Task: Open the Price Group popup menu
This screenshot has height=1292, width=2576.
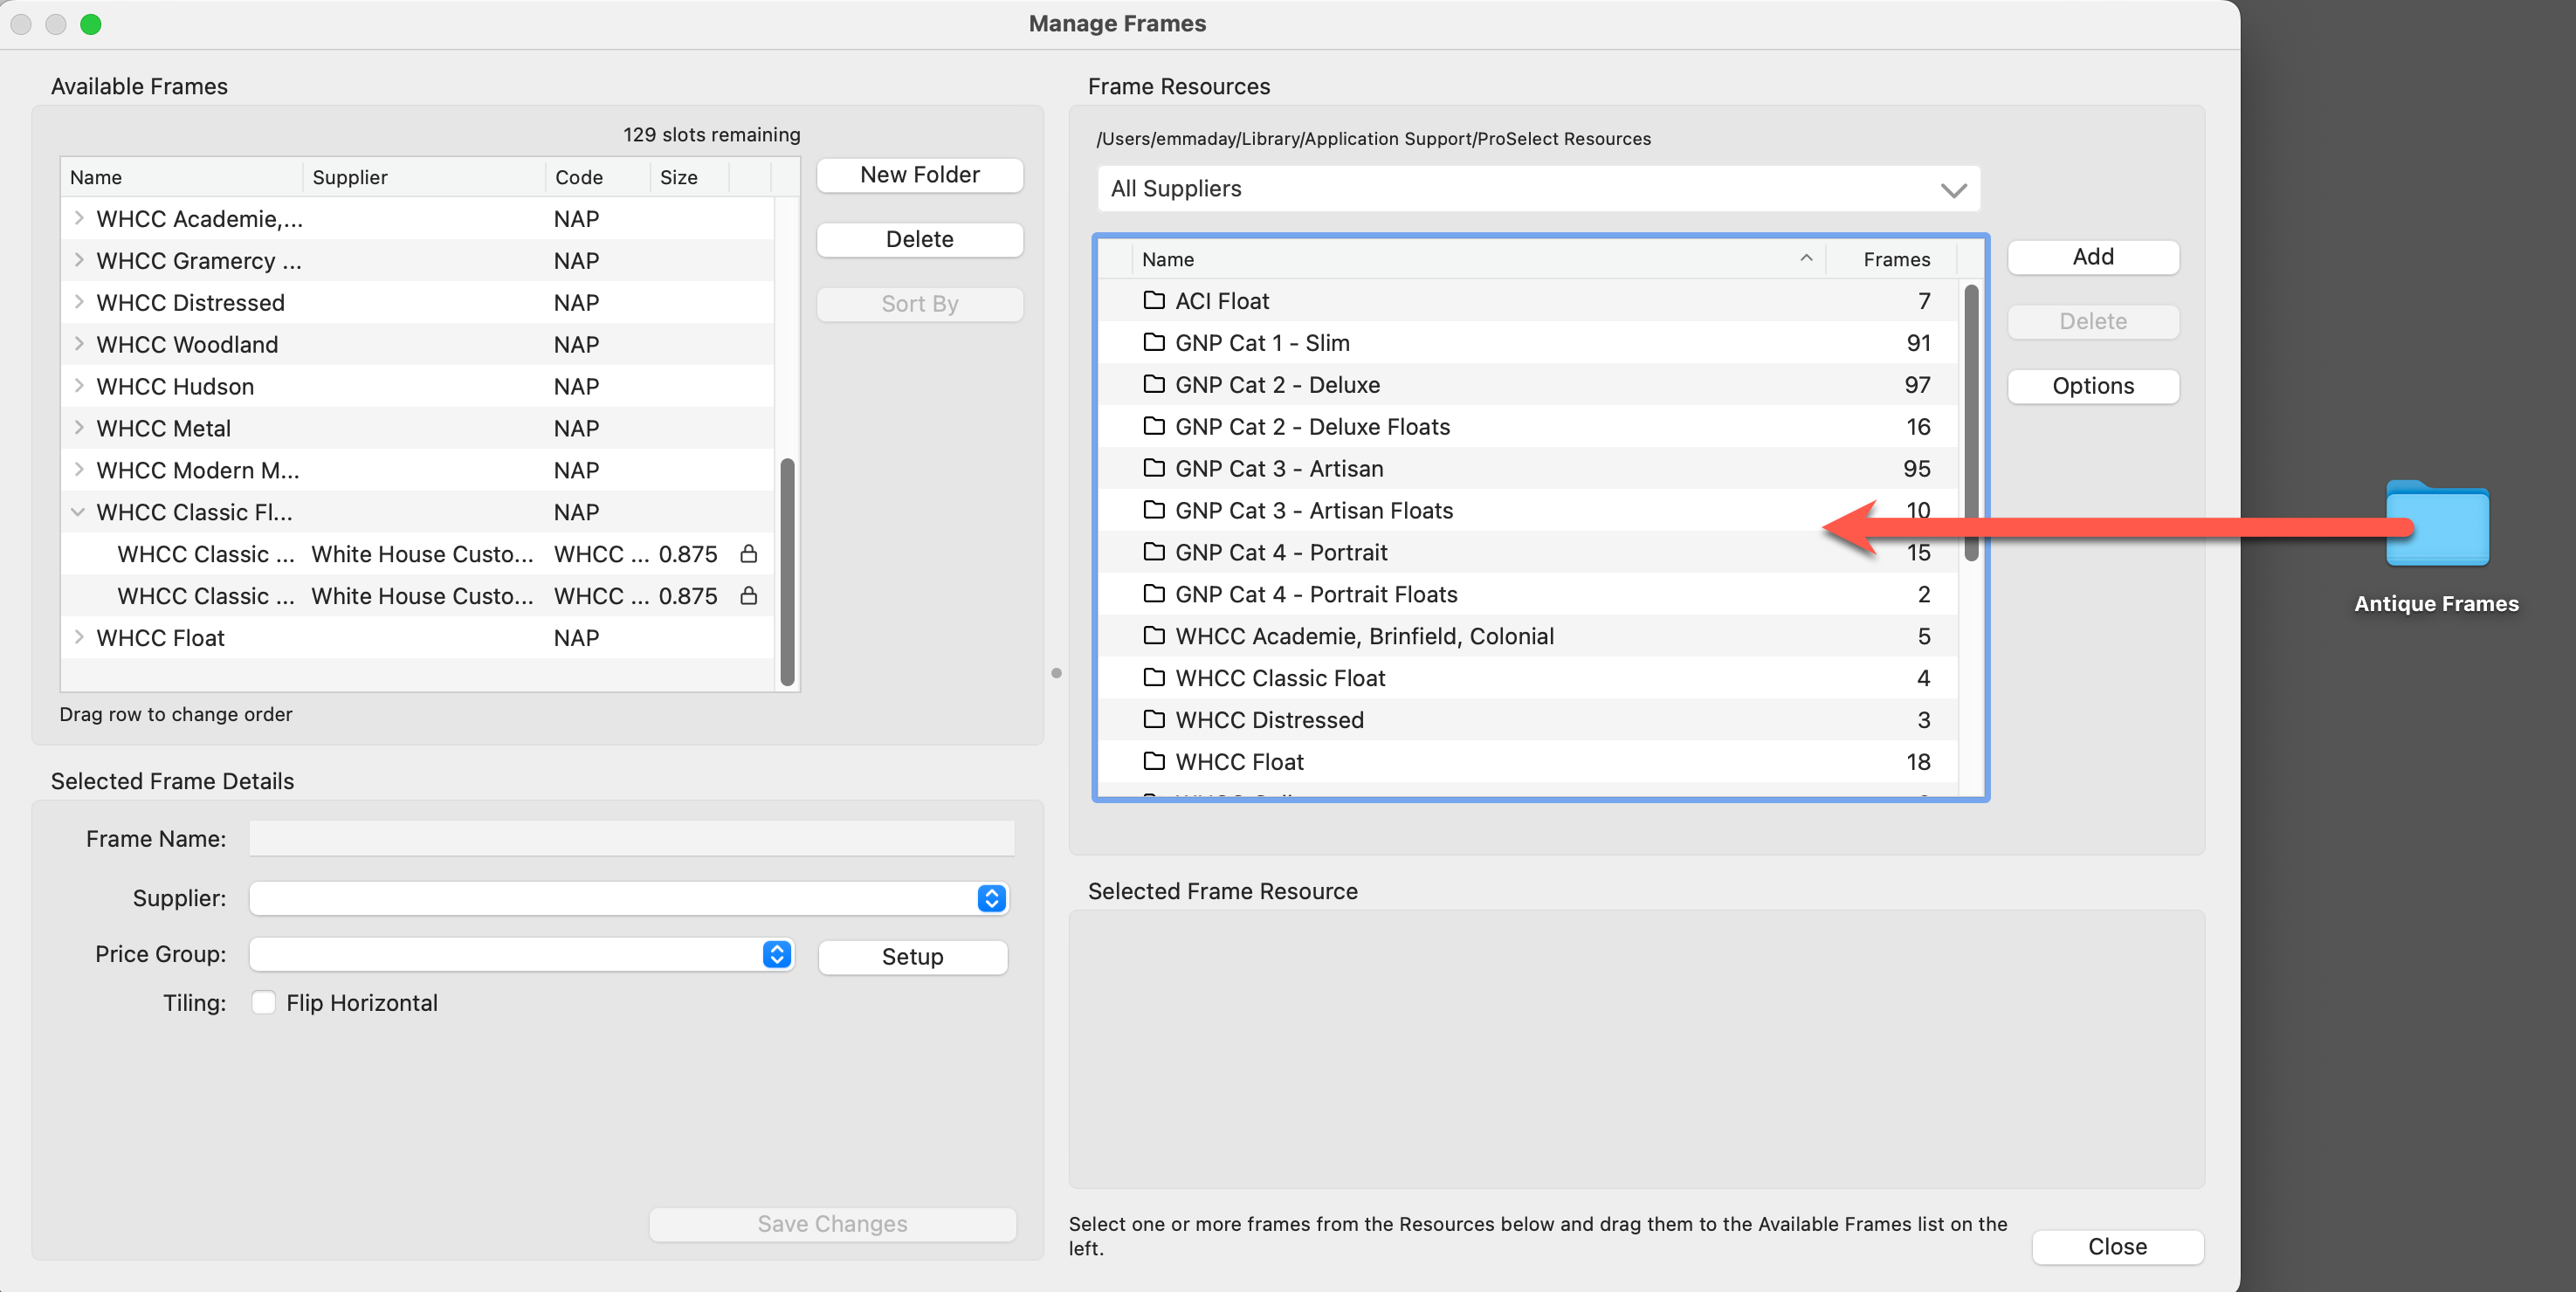Action: 777,954
